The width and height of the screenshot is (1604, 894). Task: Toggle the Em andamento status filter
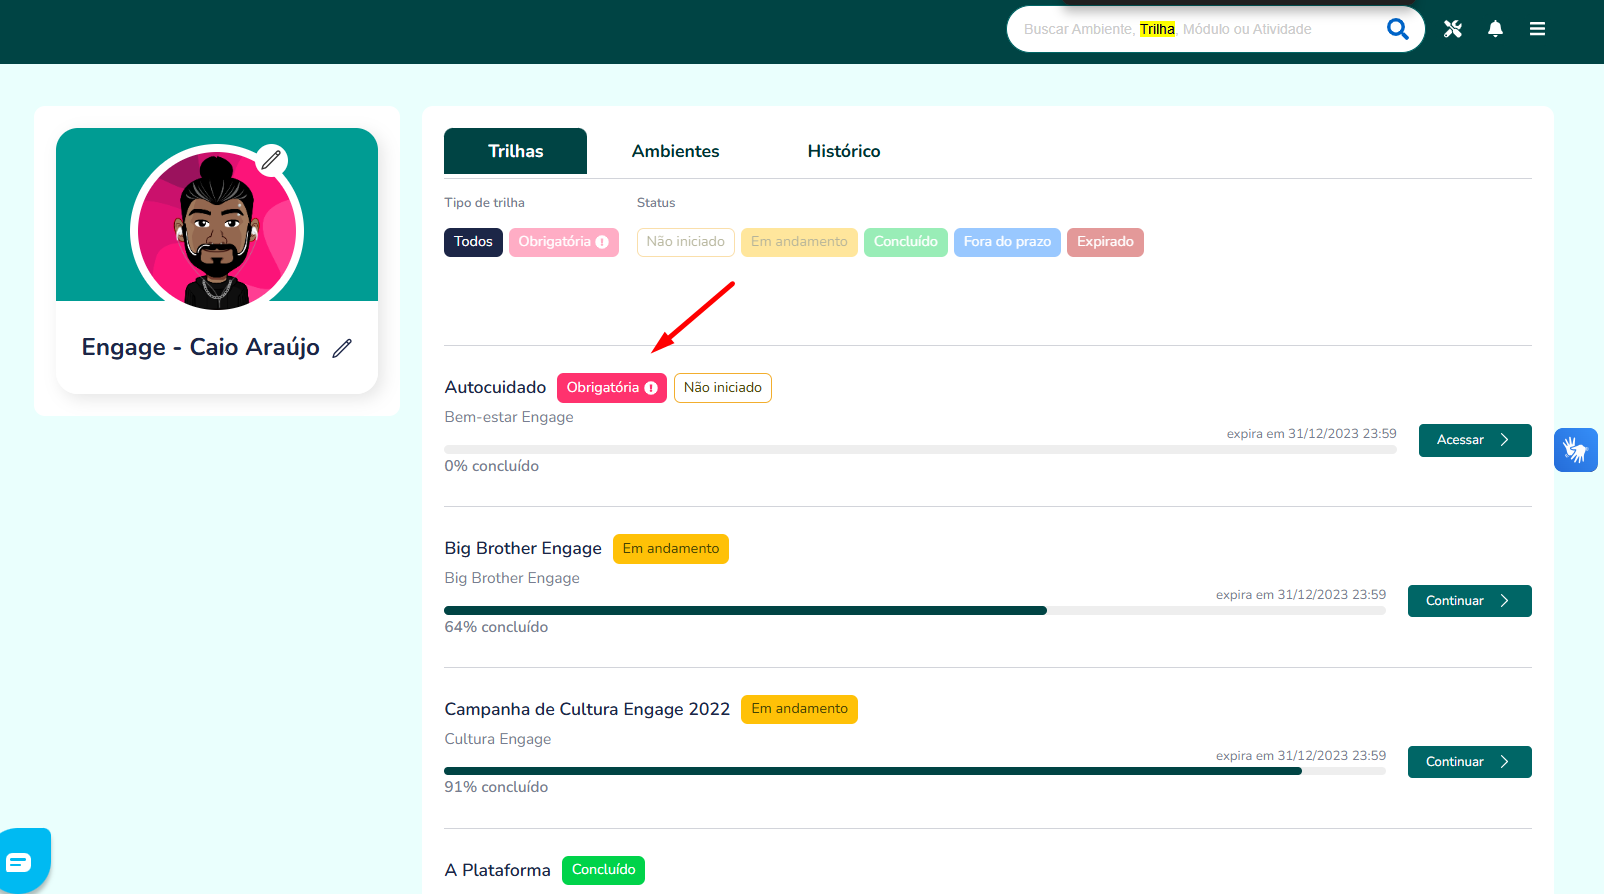(x=799, y=242)
